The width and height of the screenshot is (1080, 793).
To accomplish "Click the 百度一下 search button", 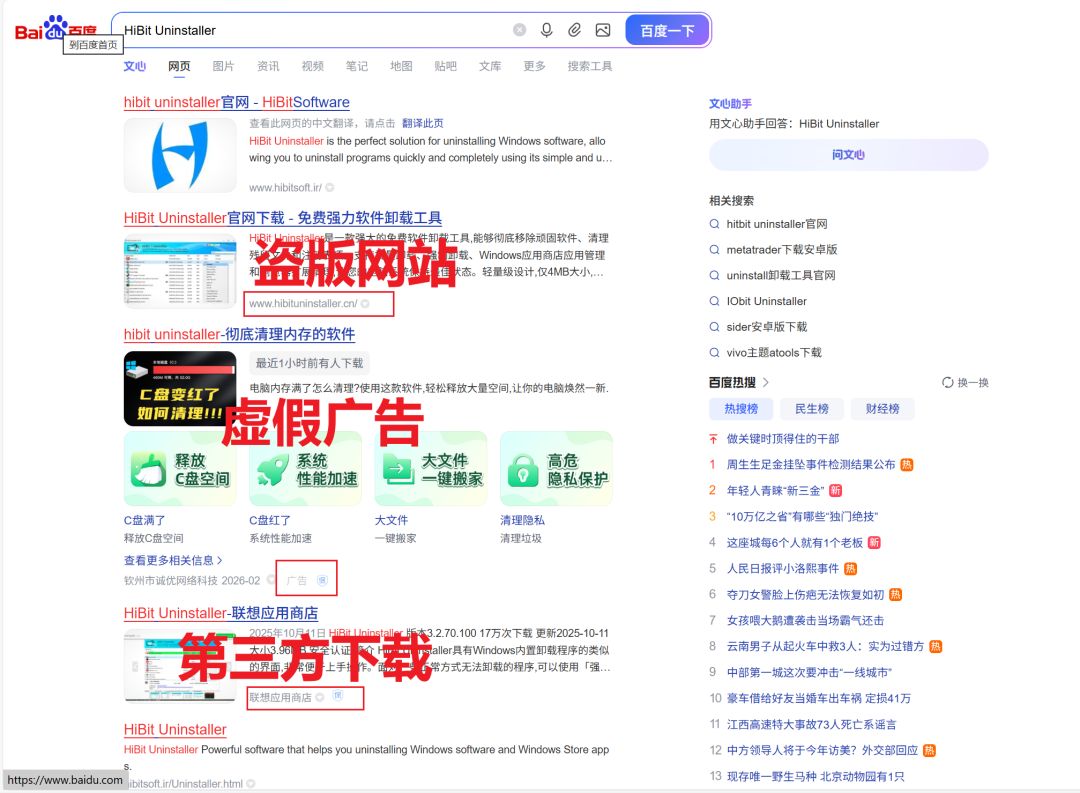I will 667,30.
